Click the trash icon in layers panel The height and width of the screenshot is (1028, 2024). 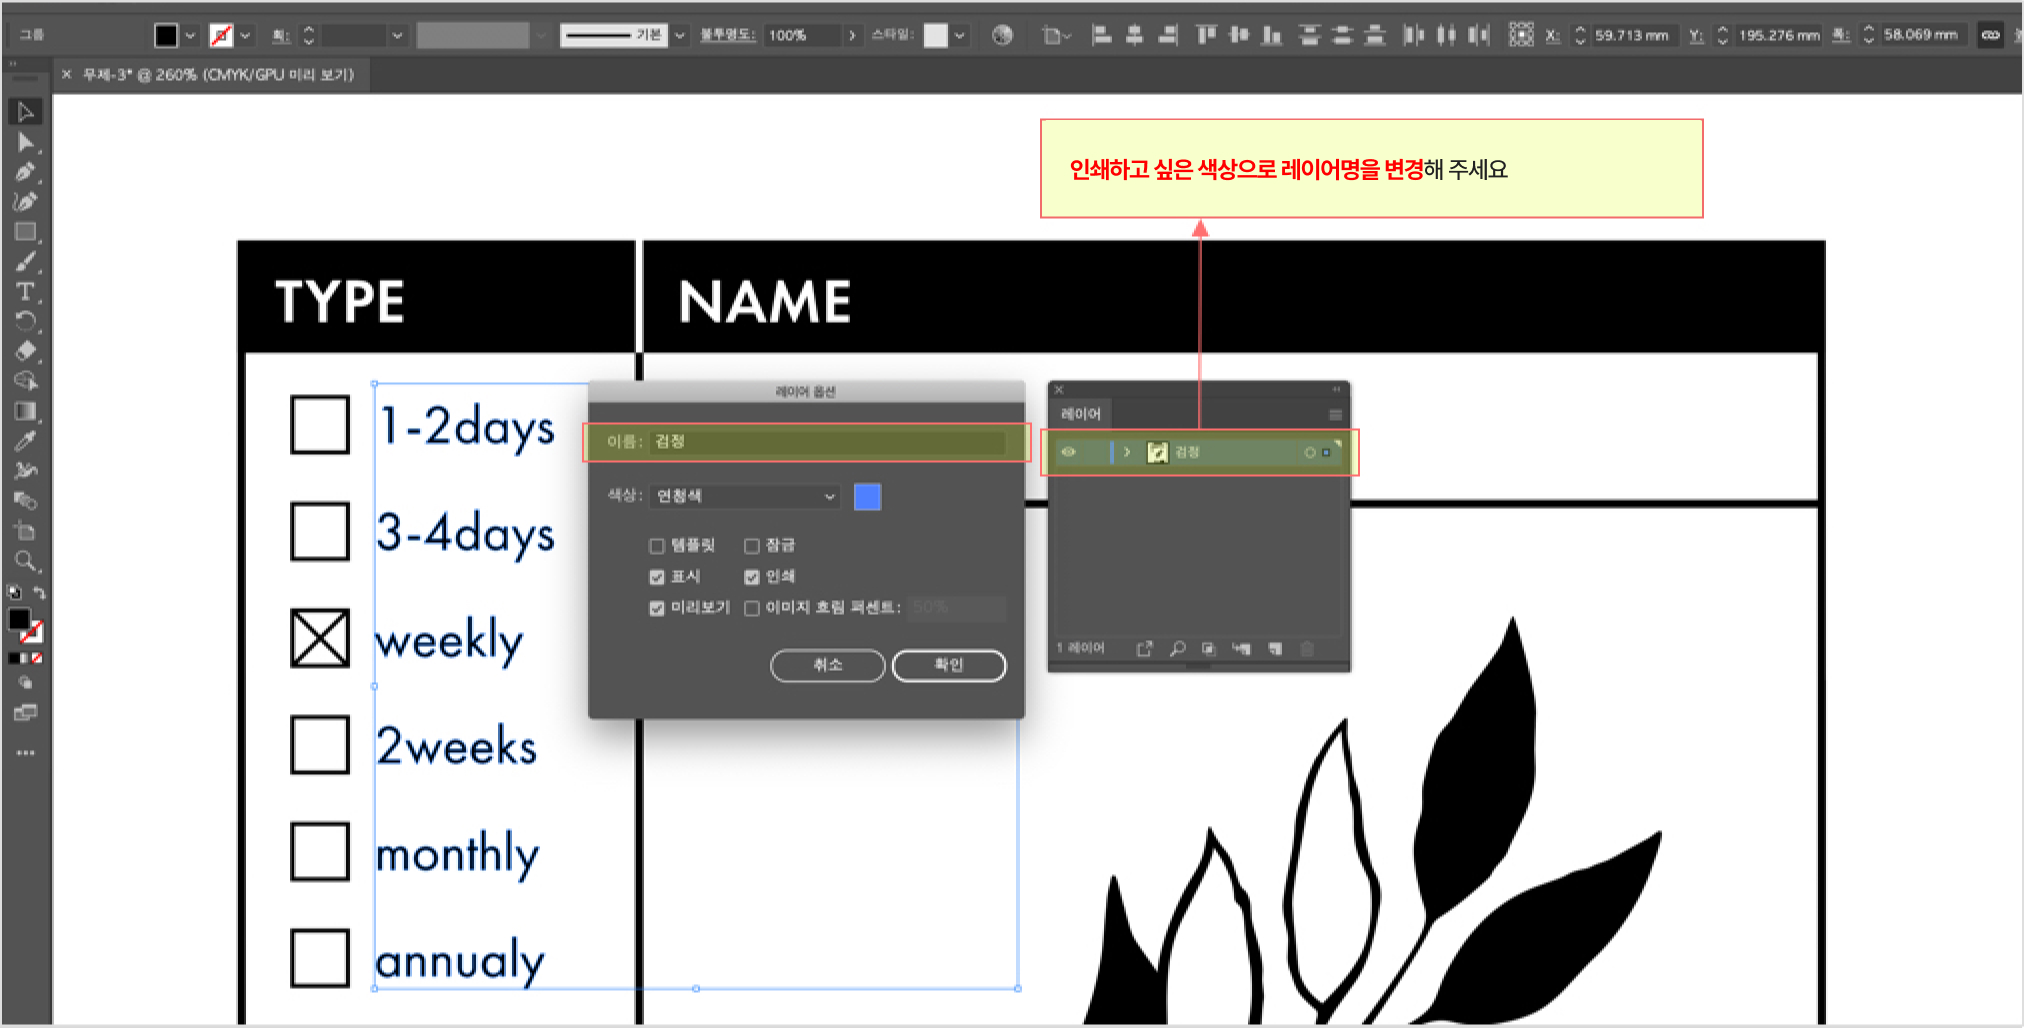point(1307,649)
